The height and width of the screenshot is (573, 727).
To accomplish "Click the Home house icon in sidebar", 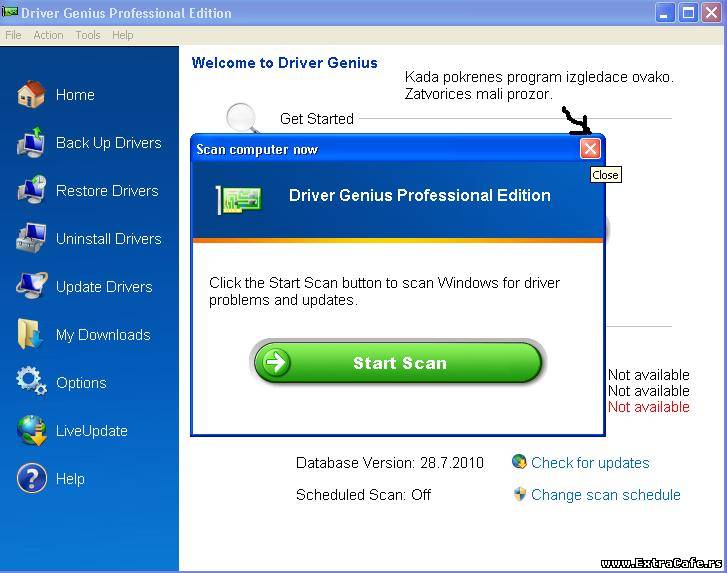I will click(x=31, y=95).
